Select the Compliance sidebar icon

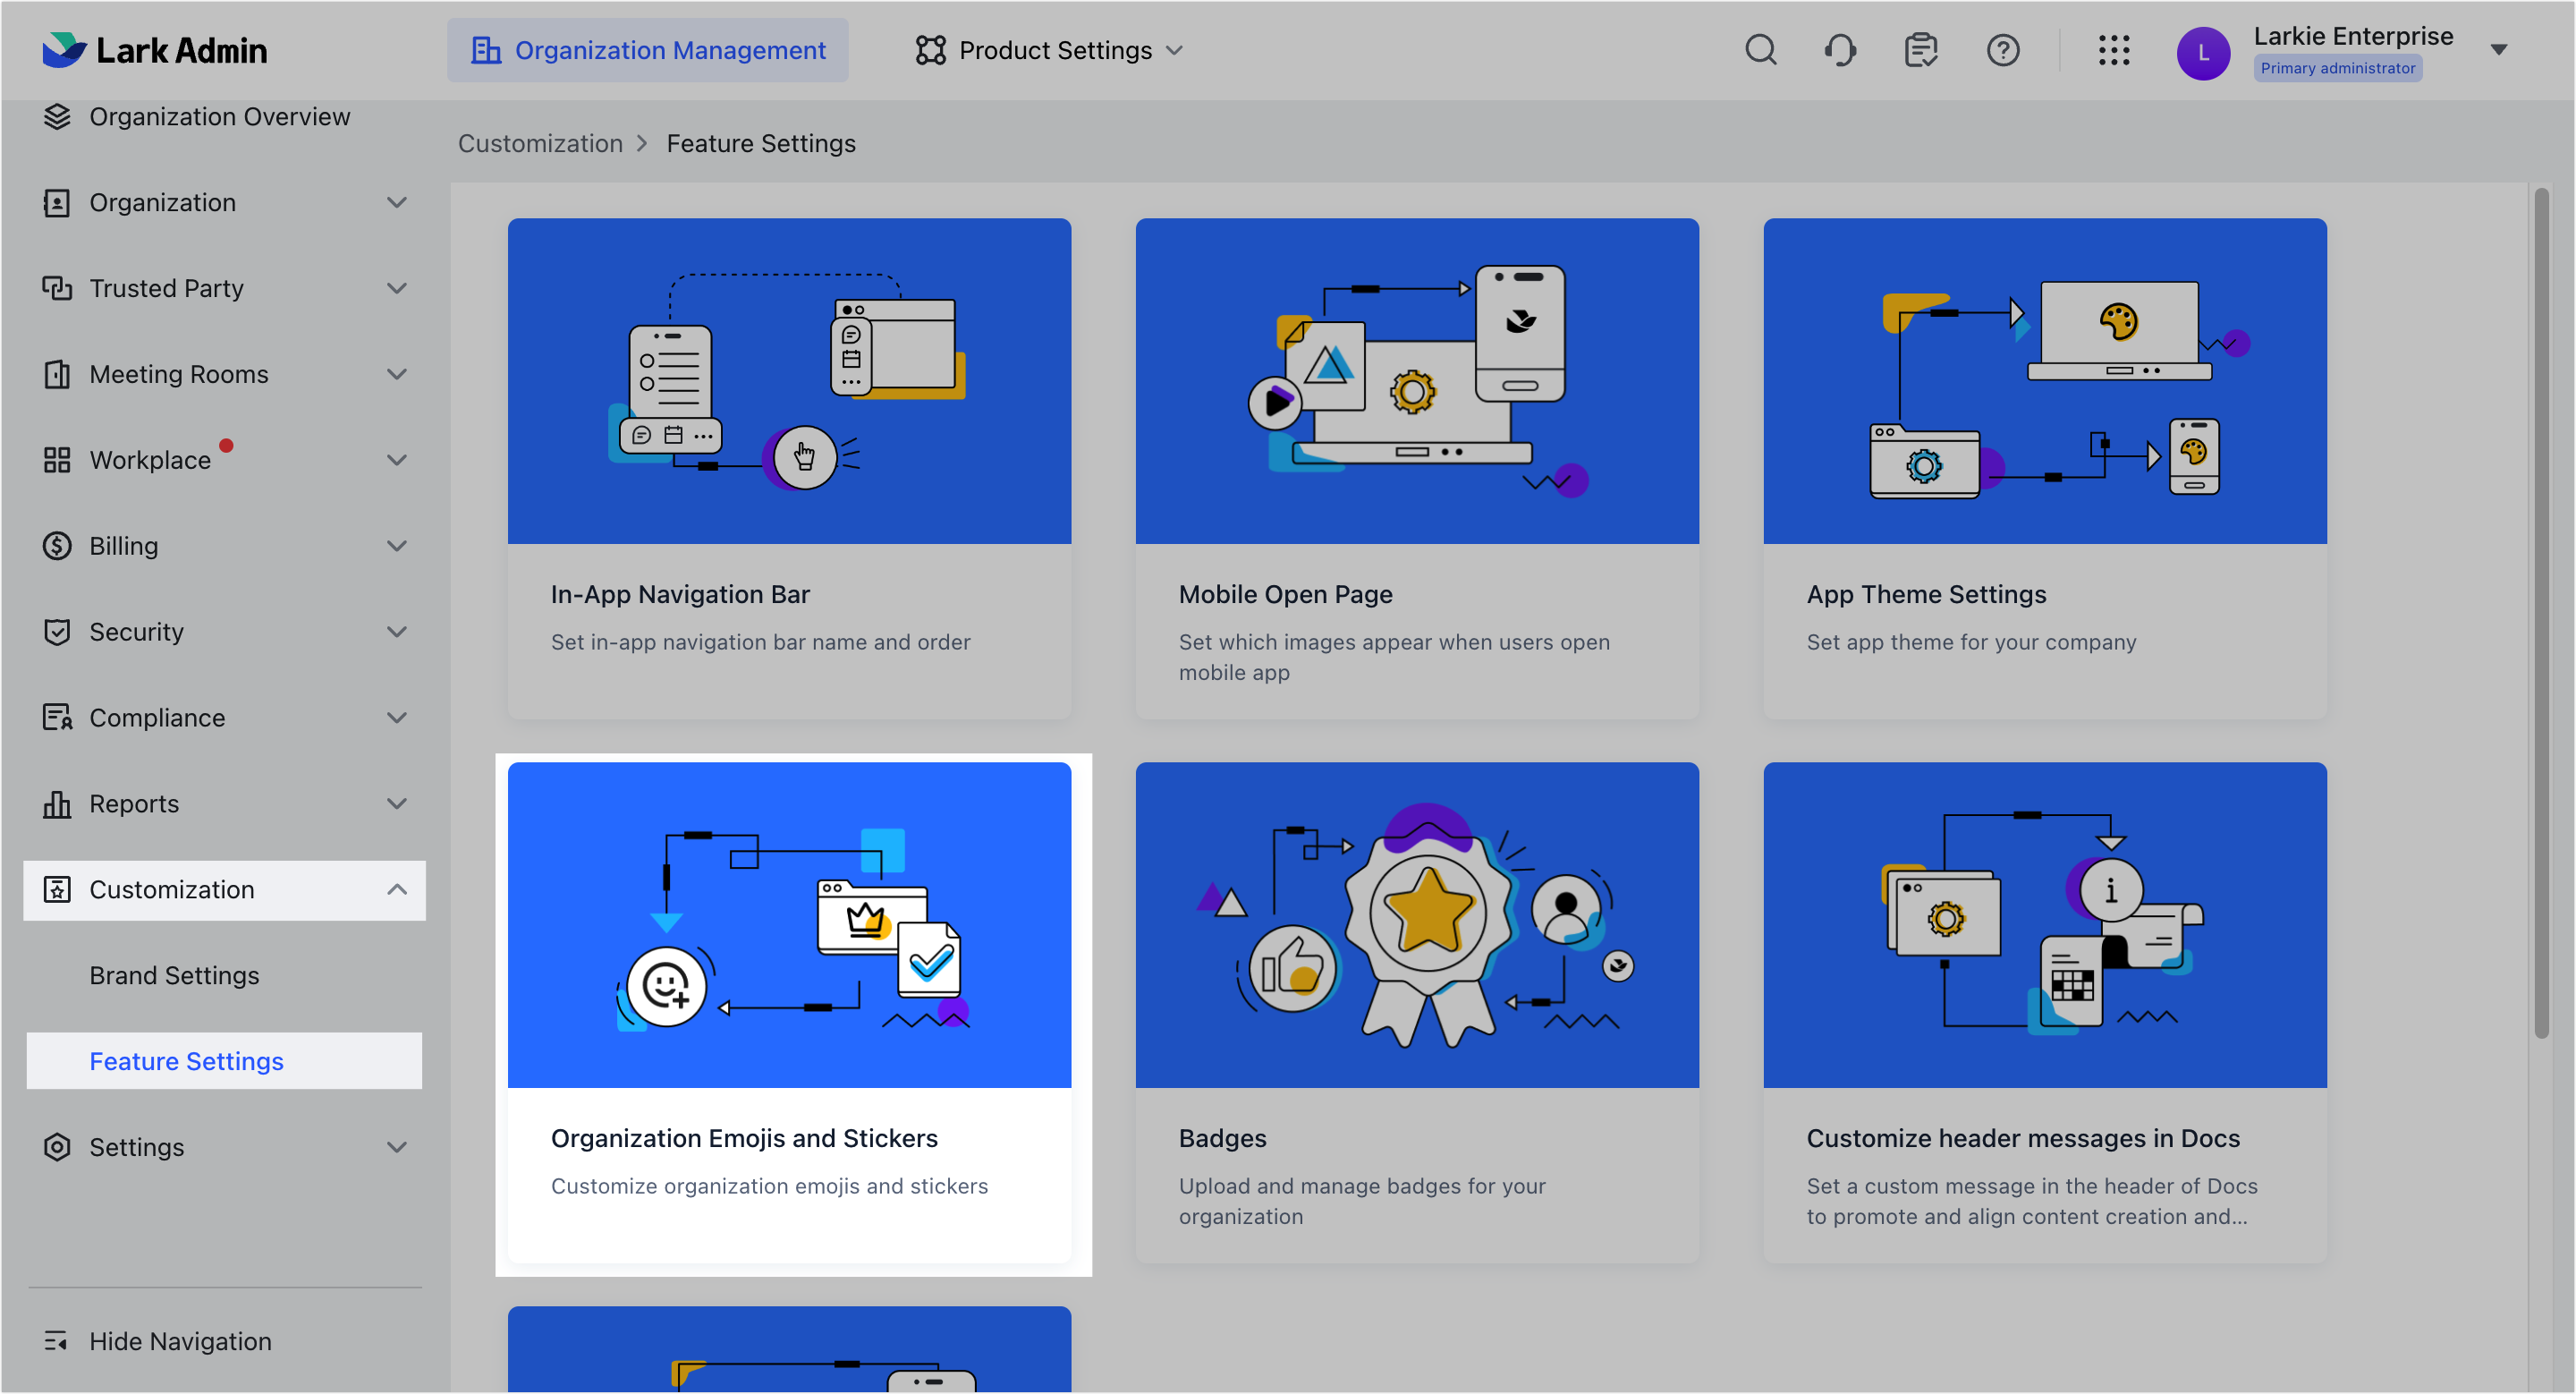(57, 717)
